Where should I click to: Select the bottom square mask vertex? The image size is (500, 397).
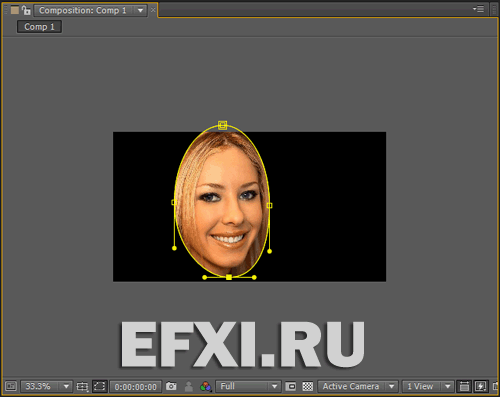[x=229, y=277]
